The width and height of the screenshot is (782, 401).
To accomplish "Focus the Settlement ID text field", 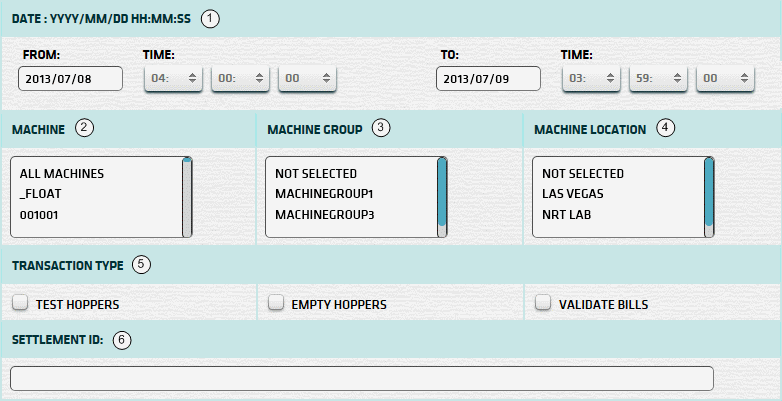I will coord(361,378).
